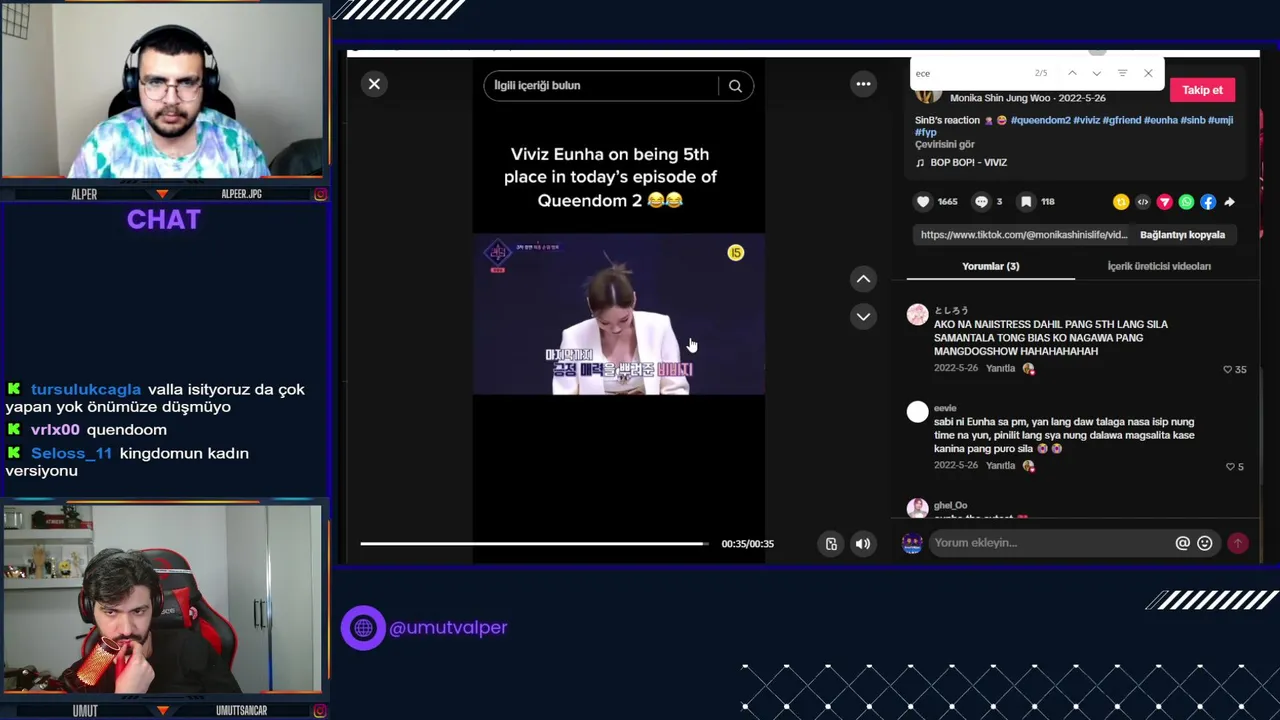Select the Yorumlar (3) tab

point(990,266)
